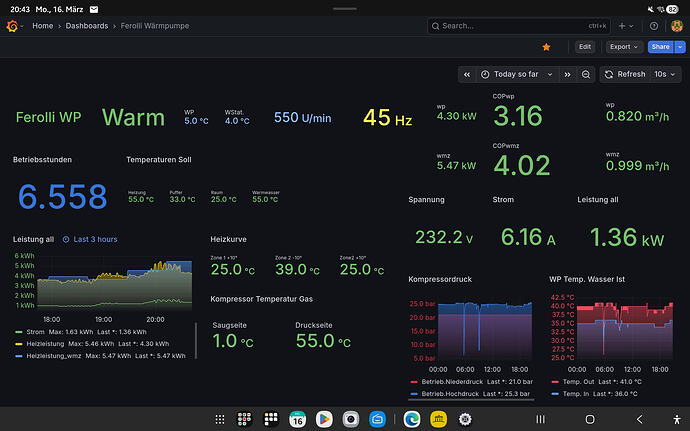Move time range forwards with double-right arrows
This screenshot has width=690, height=431.
568,74
